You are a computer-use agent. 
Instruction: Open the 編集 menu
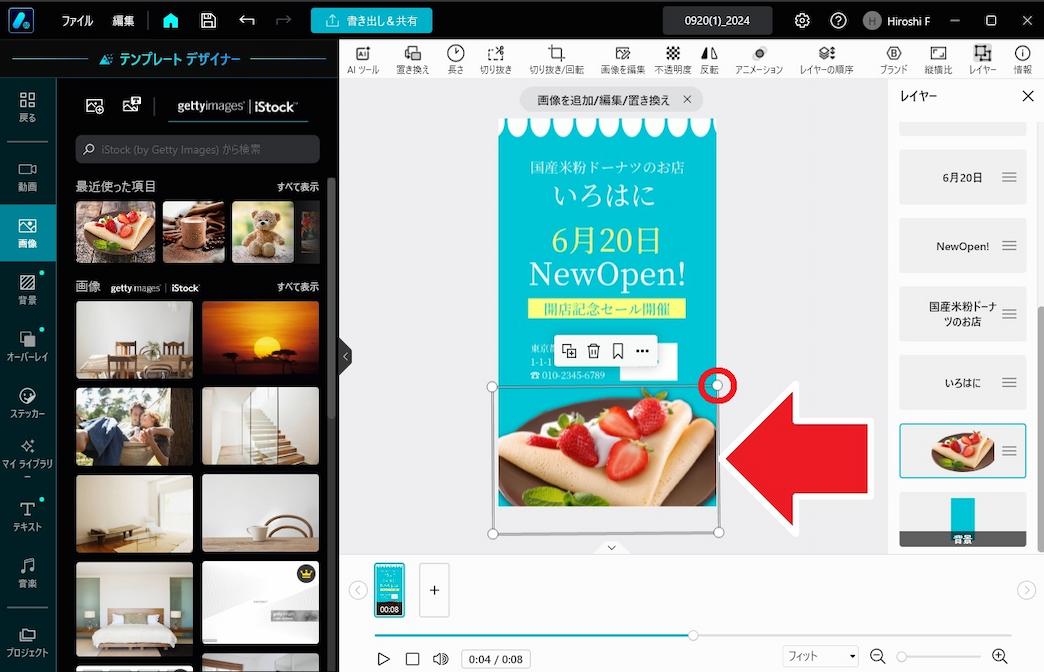tap(125, 20)
